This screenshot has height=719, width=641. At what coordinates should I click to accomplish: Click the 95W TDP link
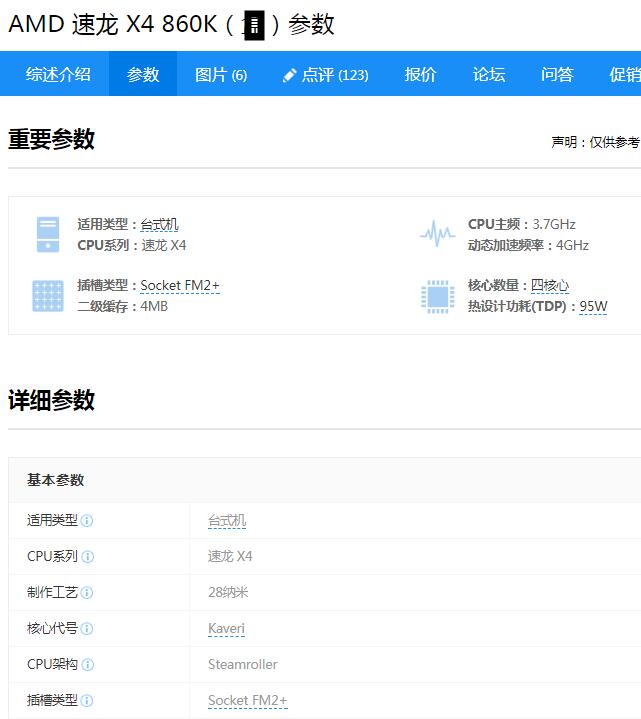point(593,306)
